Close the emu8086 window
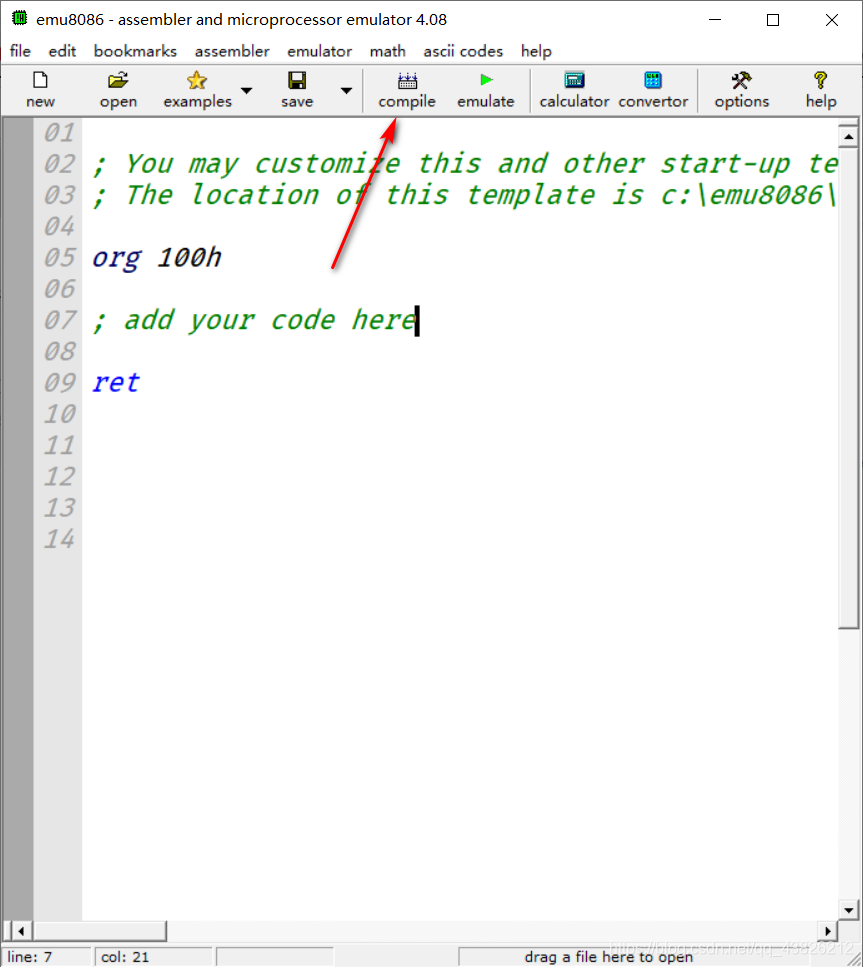Screen dimensions: 863x967 click(x=832, y=20)
